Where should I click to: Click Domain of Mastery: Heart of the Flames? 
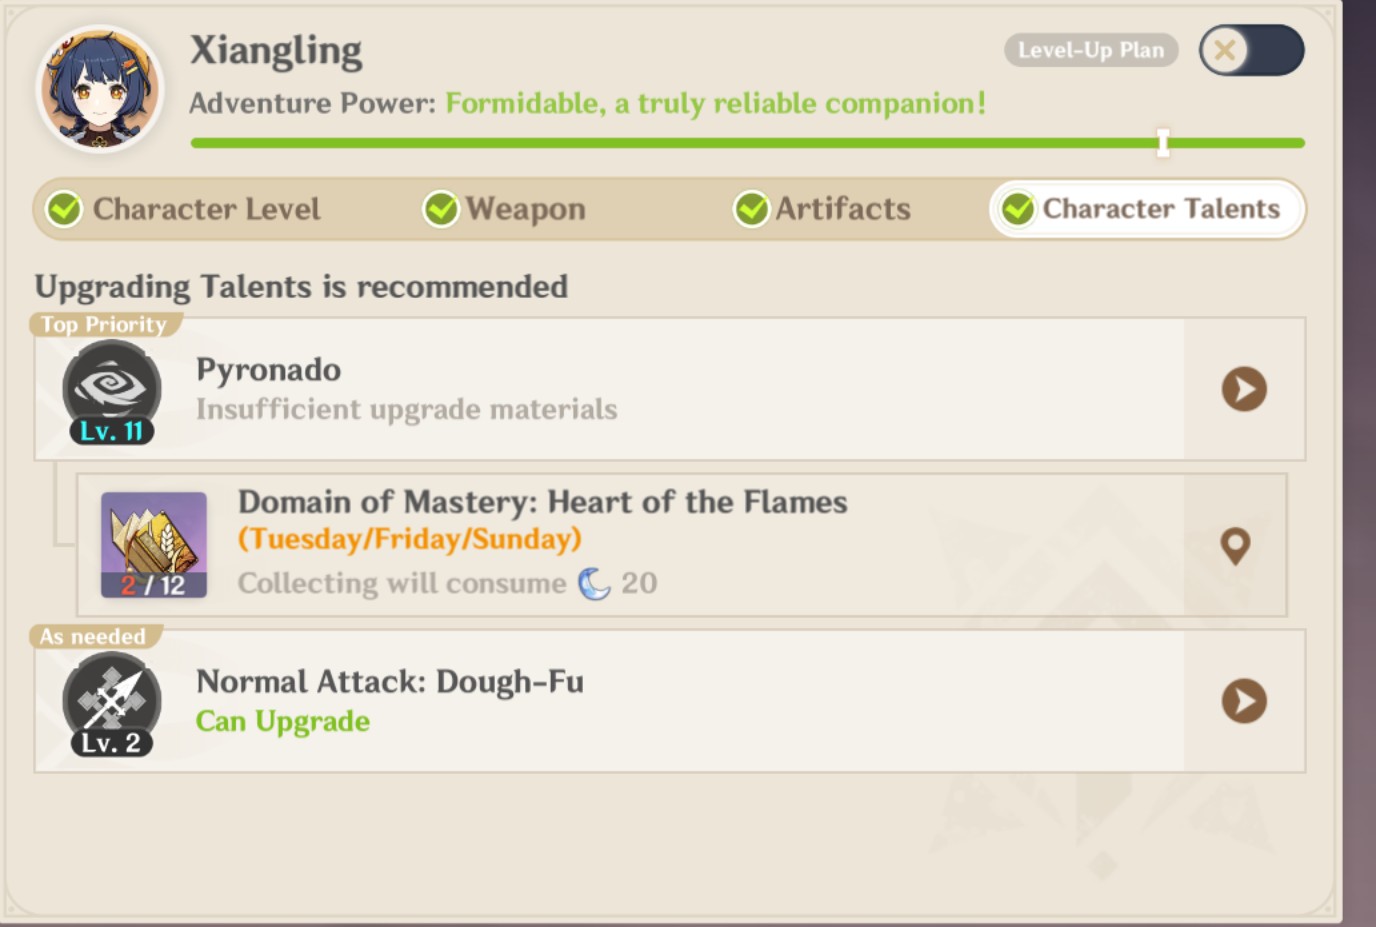point(542,502)
